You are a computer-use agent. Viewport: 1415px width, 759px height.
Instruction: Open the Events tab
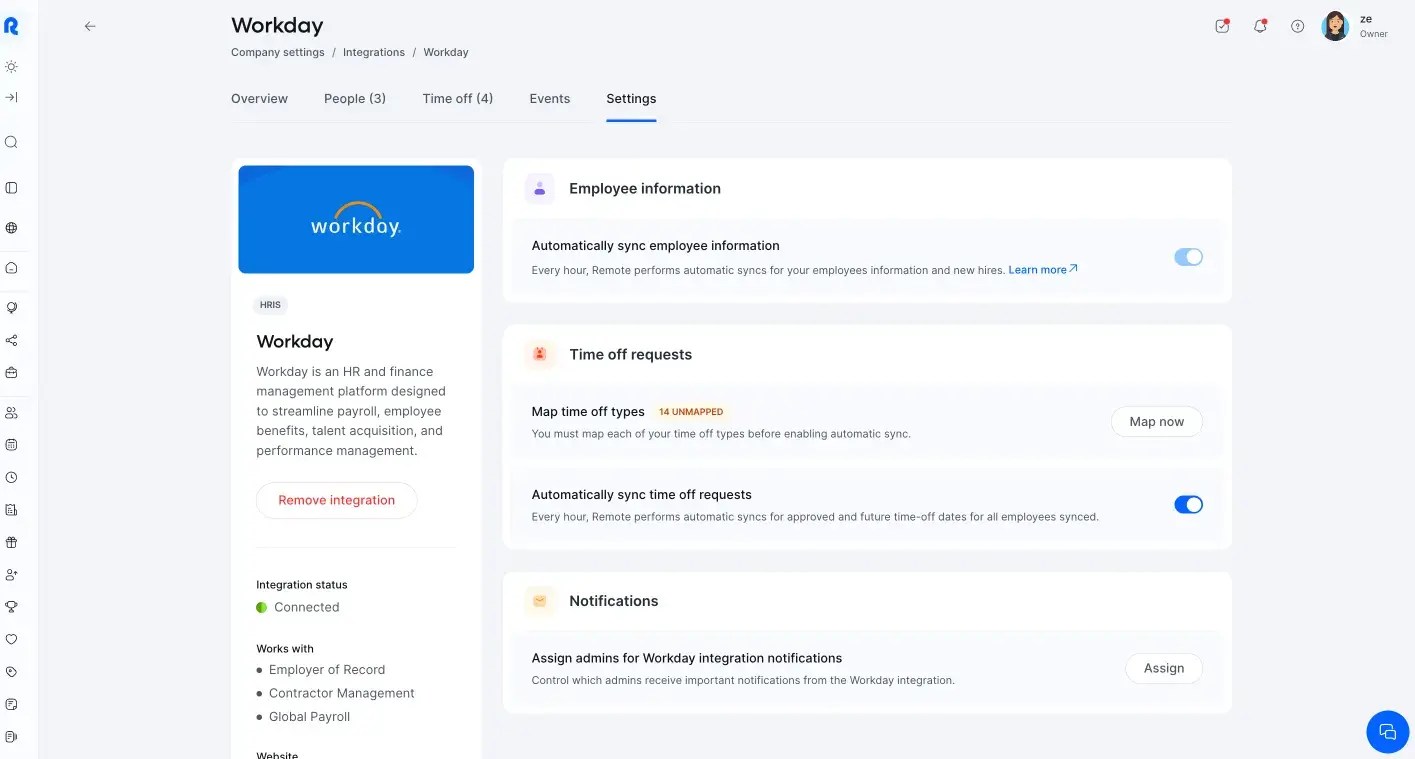click(x=549, y=98)
